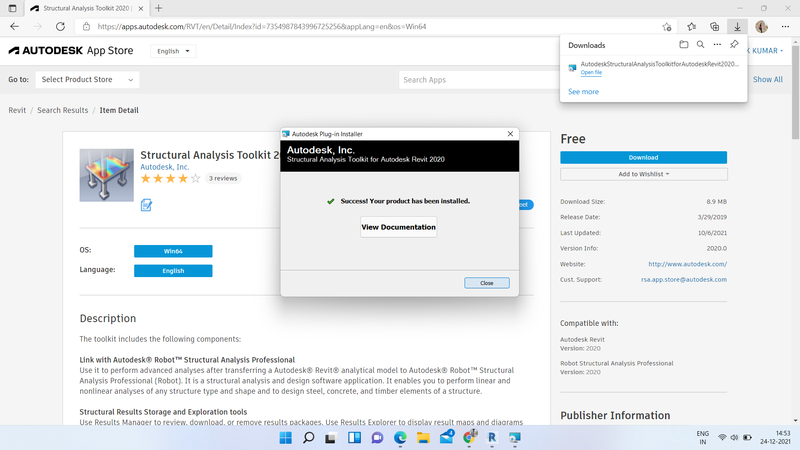Click the taskbar clock and date

click(x=775, y=437)
